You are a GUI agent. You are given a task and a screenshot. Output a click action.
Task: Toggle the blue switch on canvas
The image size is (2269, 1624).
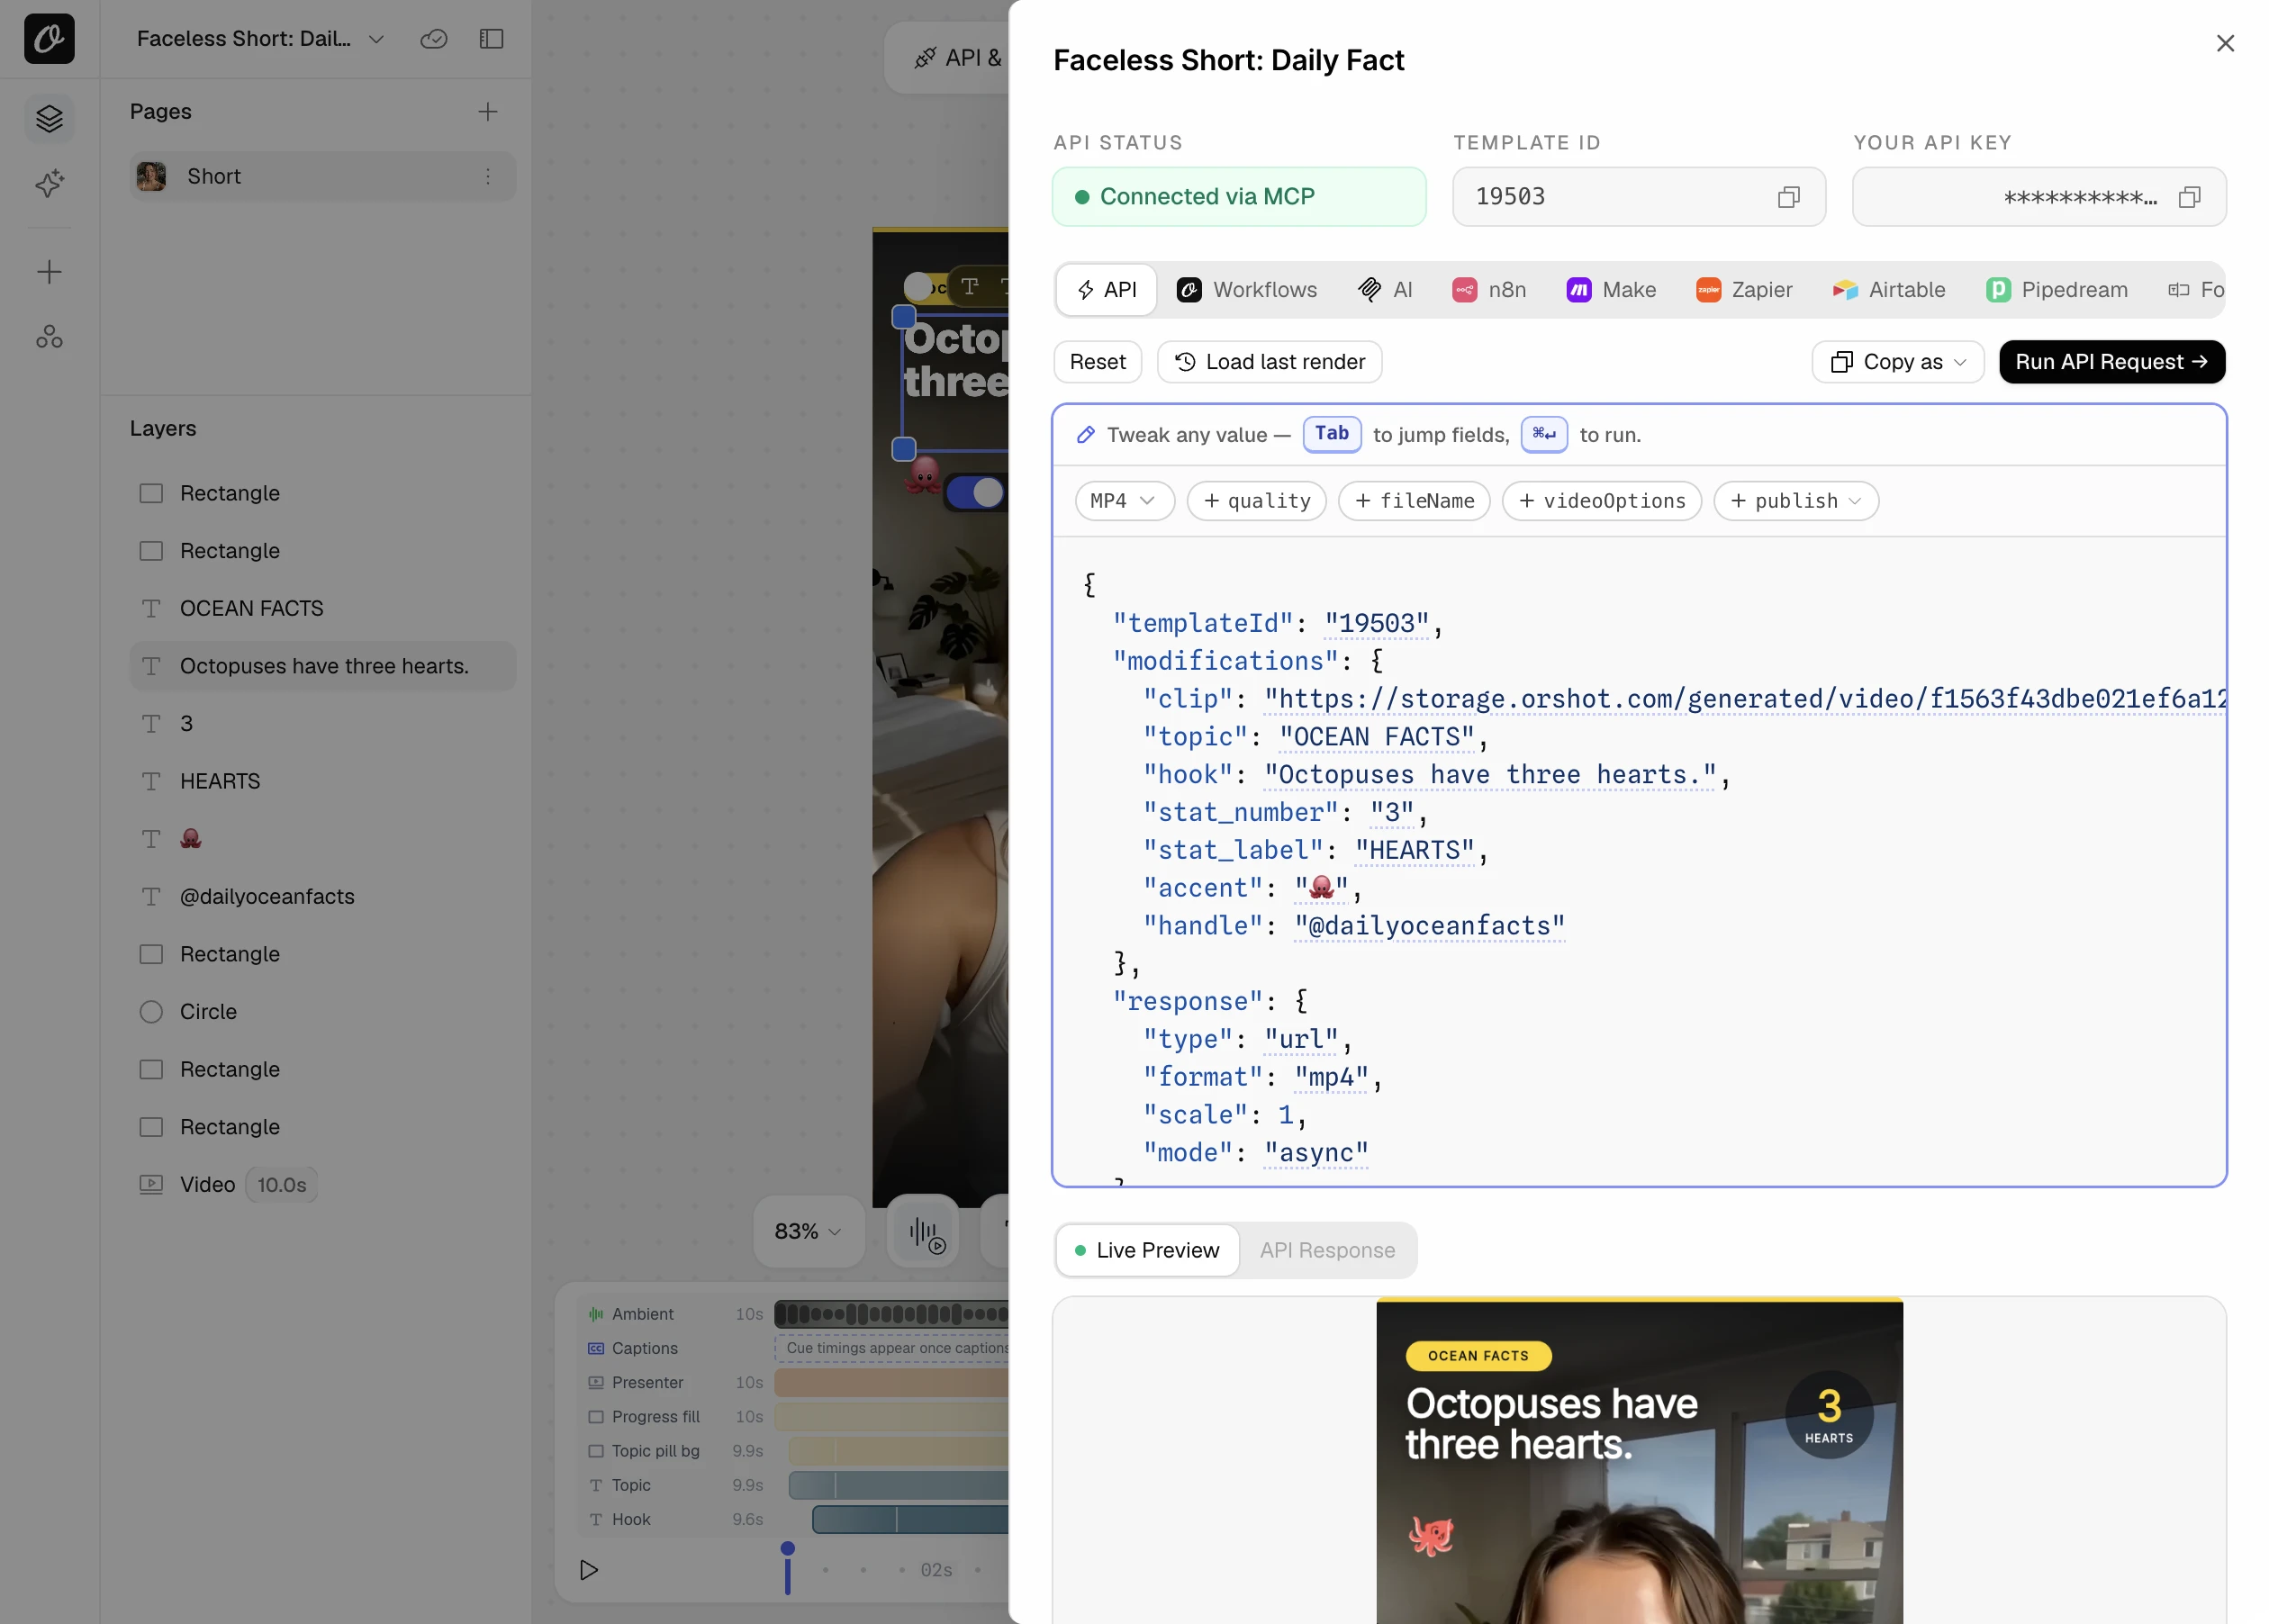[975, 492]
